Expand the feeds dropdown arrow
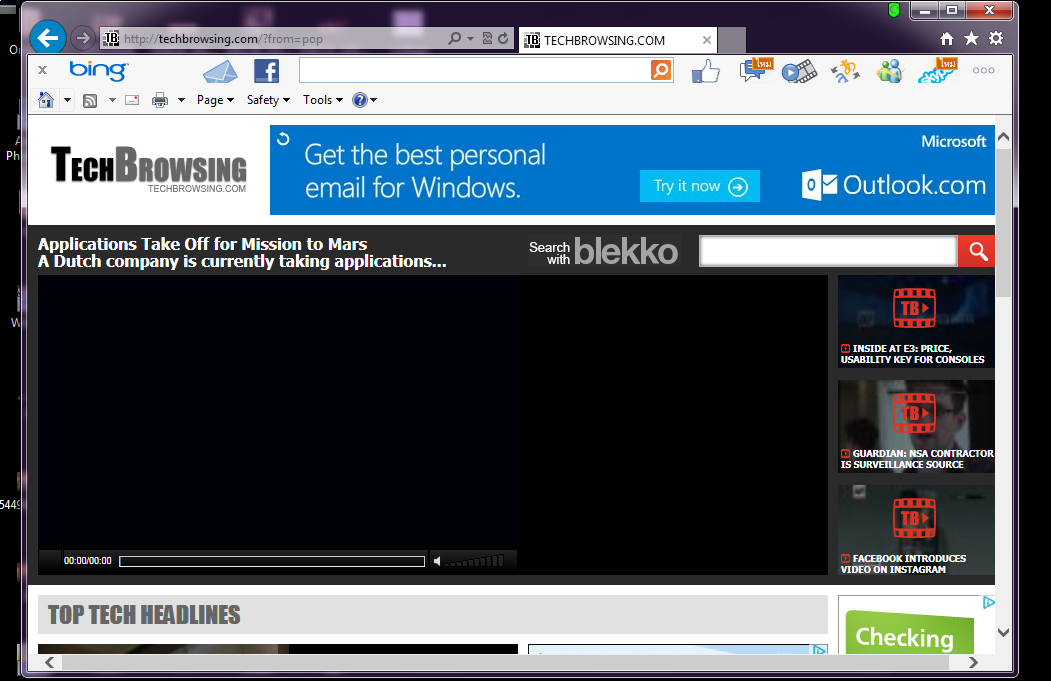The image size is (1051, 681). [112, 100]
